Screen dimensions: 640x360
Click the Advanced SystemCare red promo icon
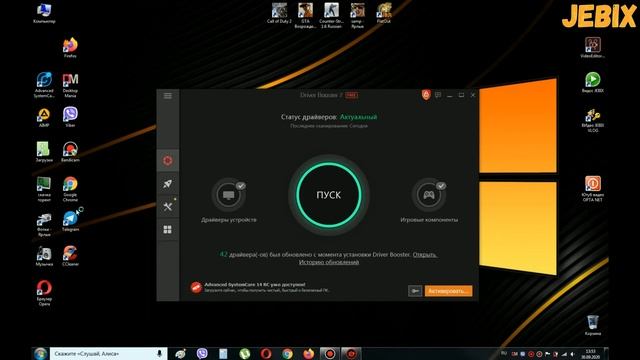click(x=196, y=287)
